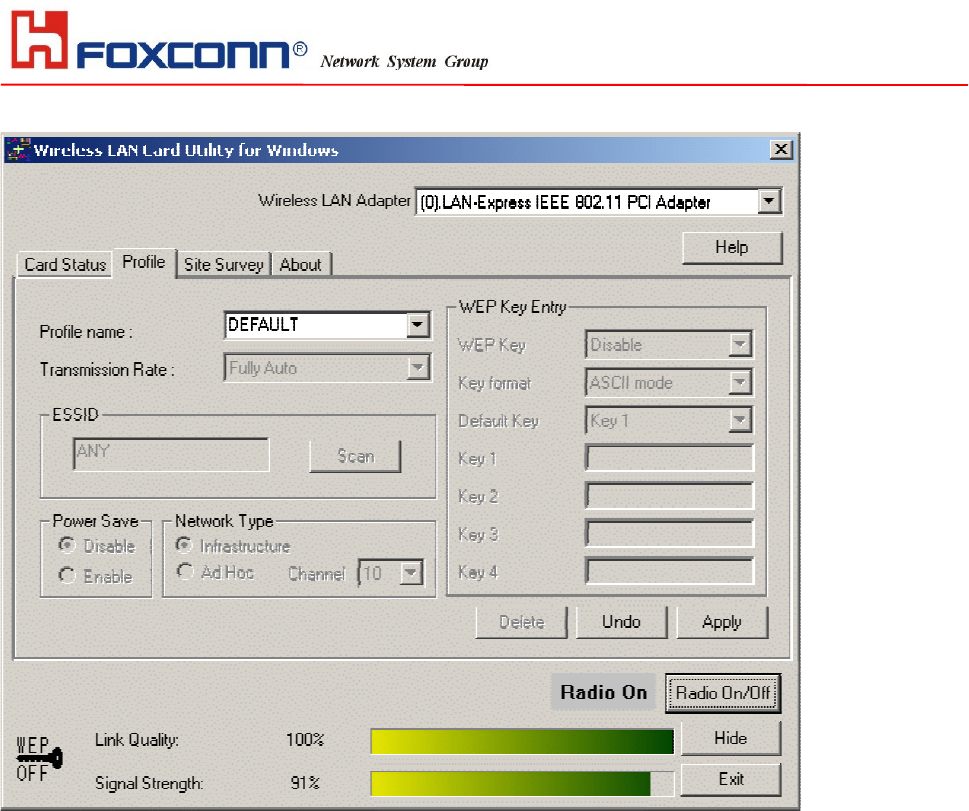969x811 pixels.
Task: Click the ESSID field showing ANY
Action: (x=171, y=455)
